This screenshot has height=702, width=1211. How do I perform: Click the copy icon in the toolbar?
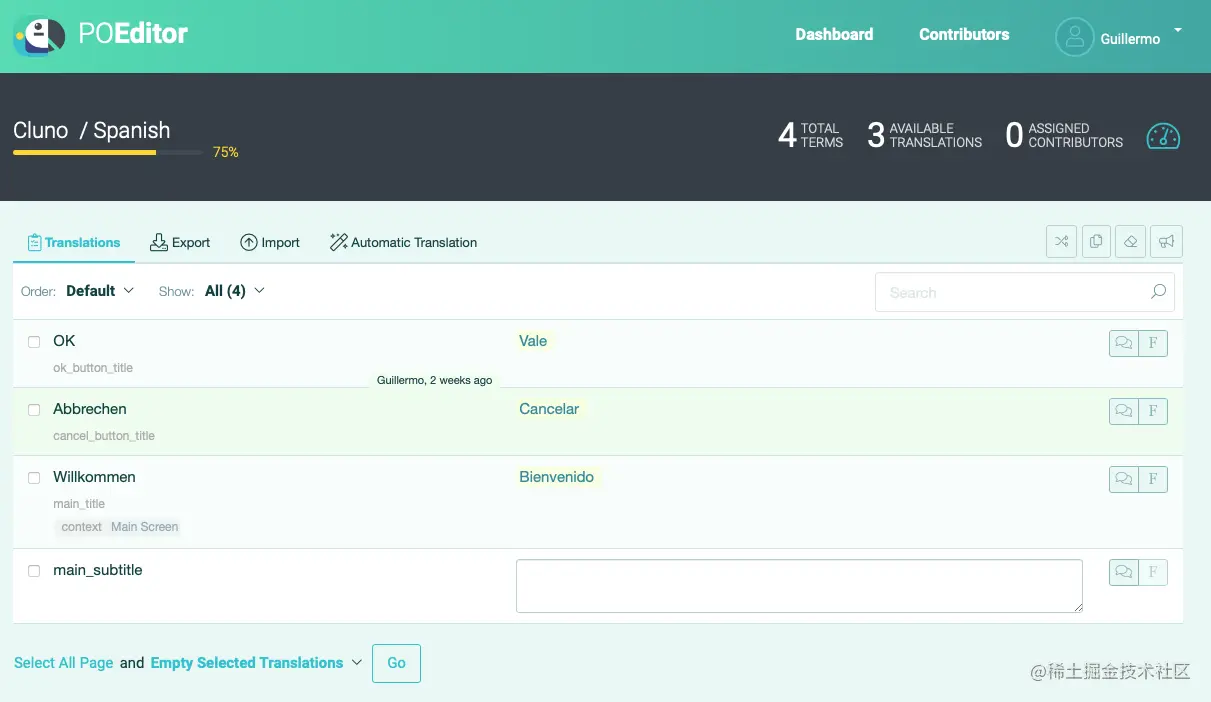1096,241
